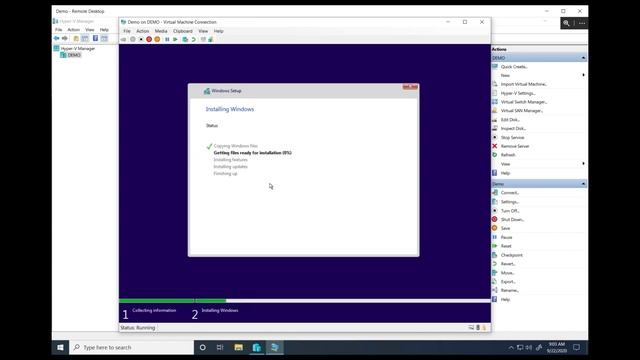Click Up folder icon in Hyper-V Manager toolbar
The image size is (640, 360).
(x=76, y=38)
